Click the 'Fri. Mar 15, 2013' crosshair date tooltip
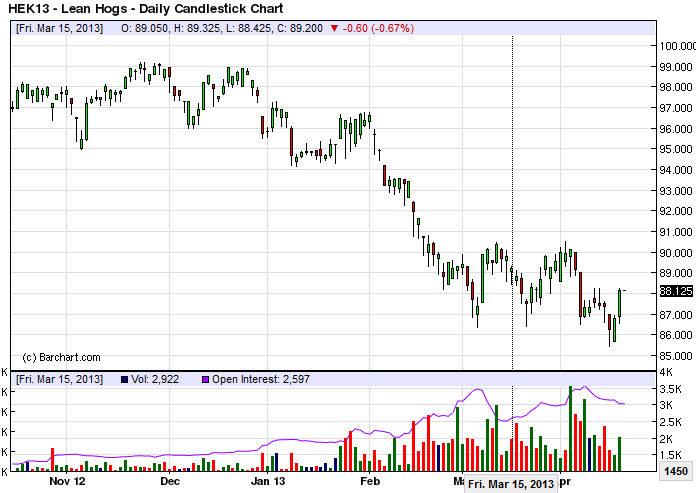The image size is (696, 493). click(510, 484)
